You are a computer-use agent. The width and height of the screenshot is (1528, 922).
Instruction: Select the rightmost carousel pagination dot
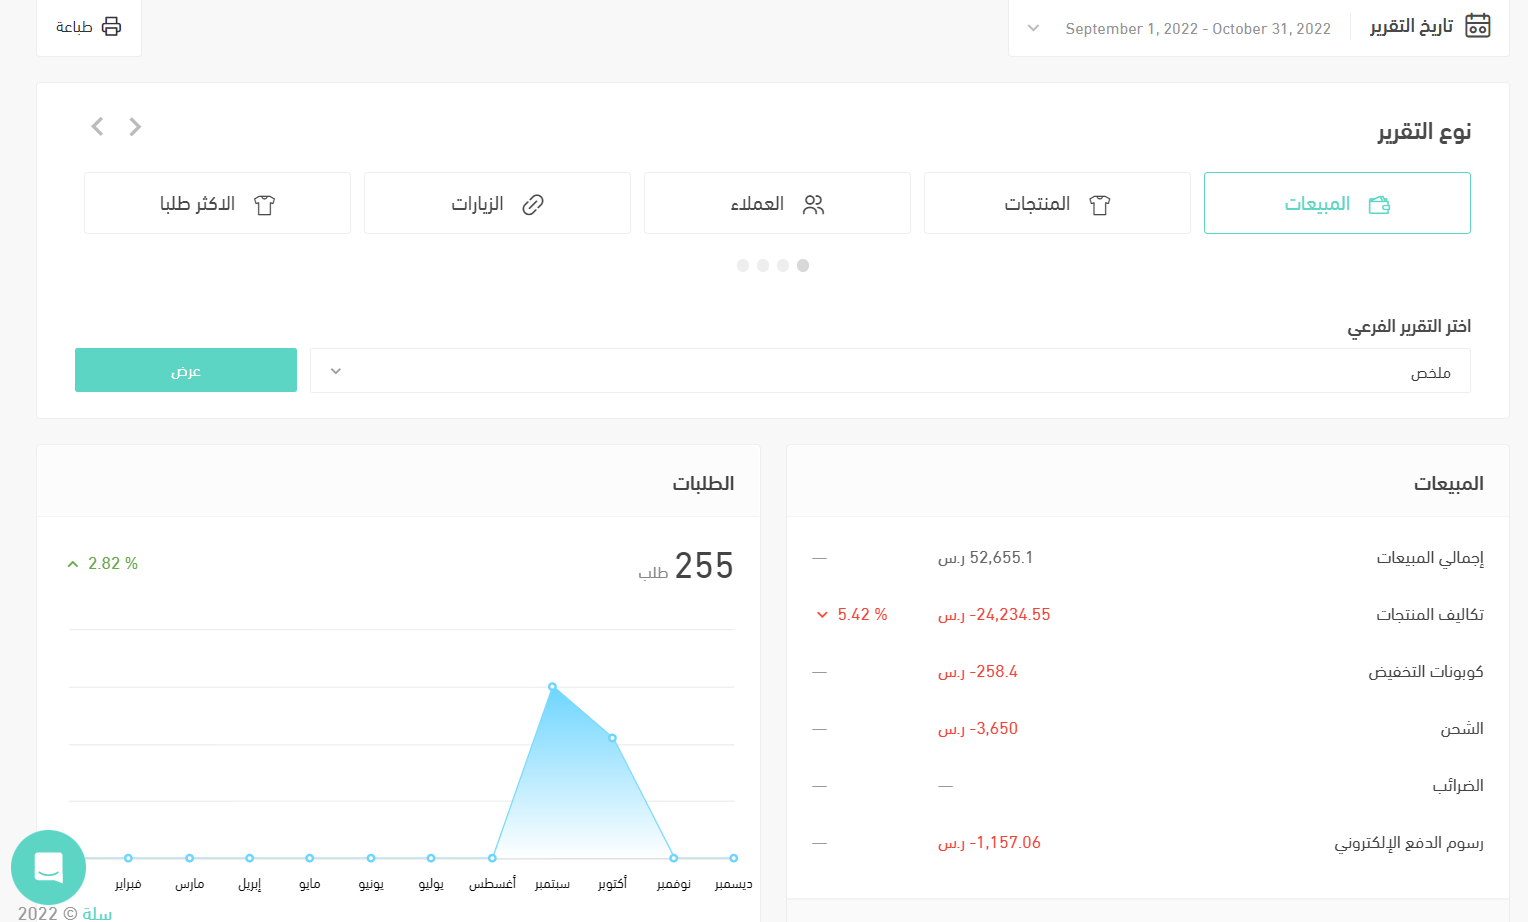pyautogui.click(x=803, y=266)
